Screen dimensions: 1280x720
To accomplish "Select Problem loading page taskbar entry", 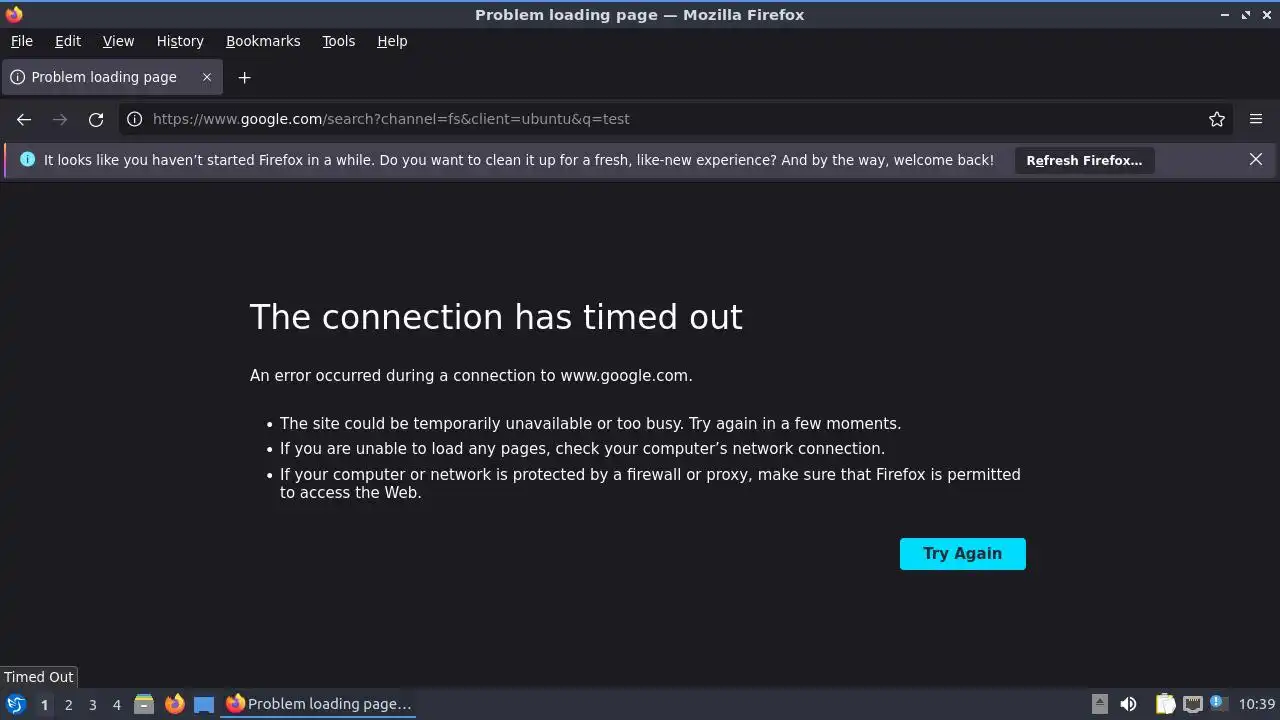I will [319, 704].
